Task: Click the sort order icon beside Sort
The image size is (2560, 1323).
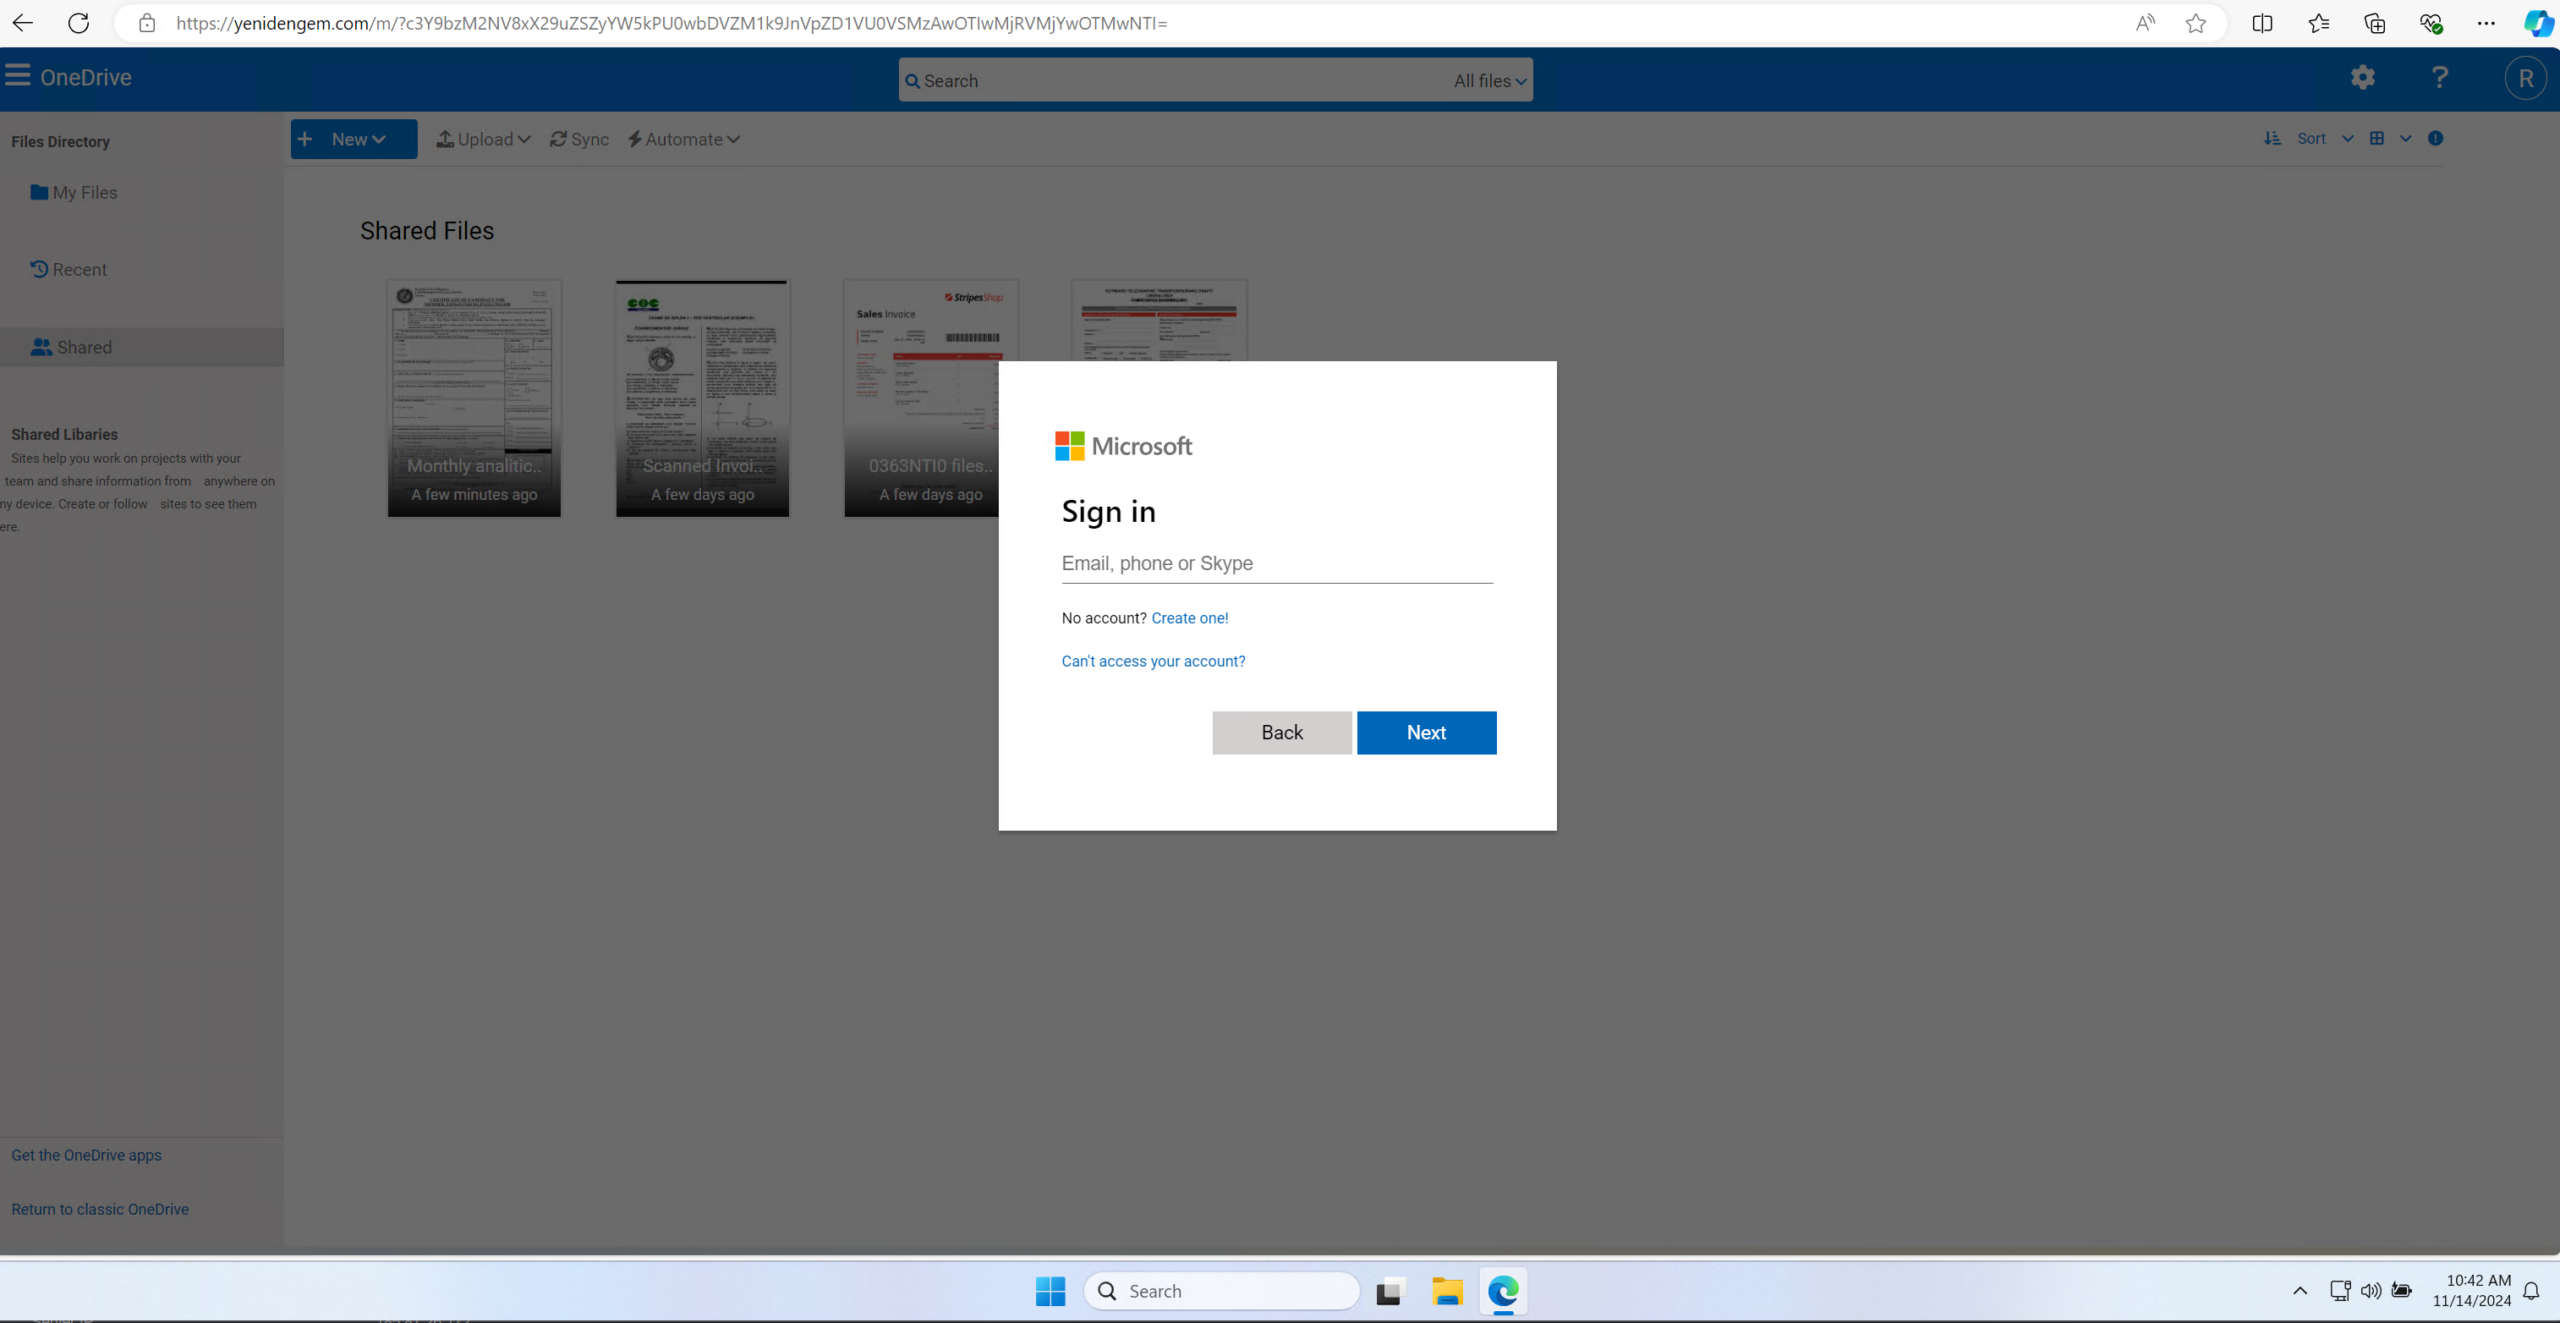Action: click(2272, 139)
